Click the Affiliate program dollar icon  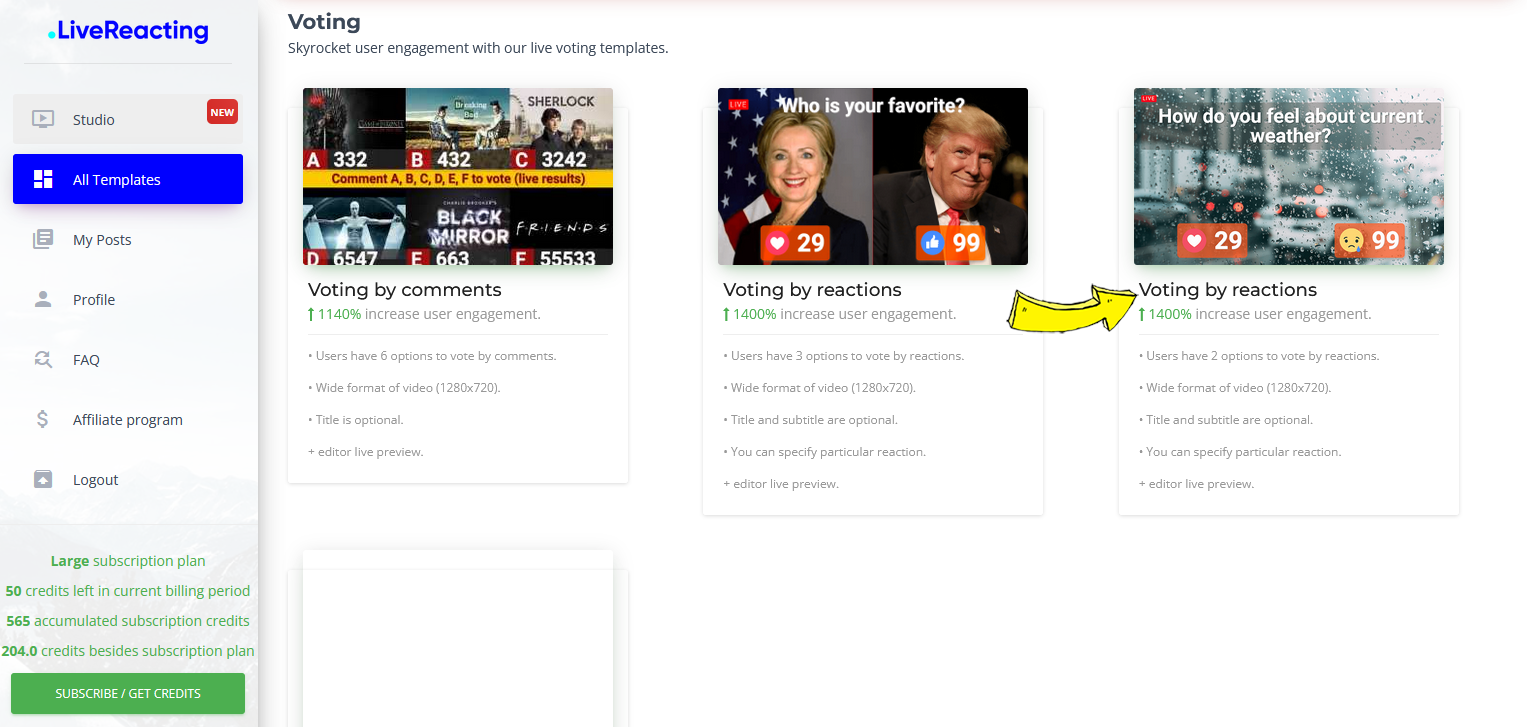[43, 419]
